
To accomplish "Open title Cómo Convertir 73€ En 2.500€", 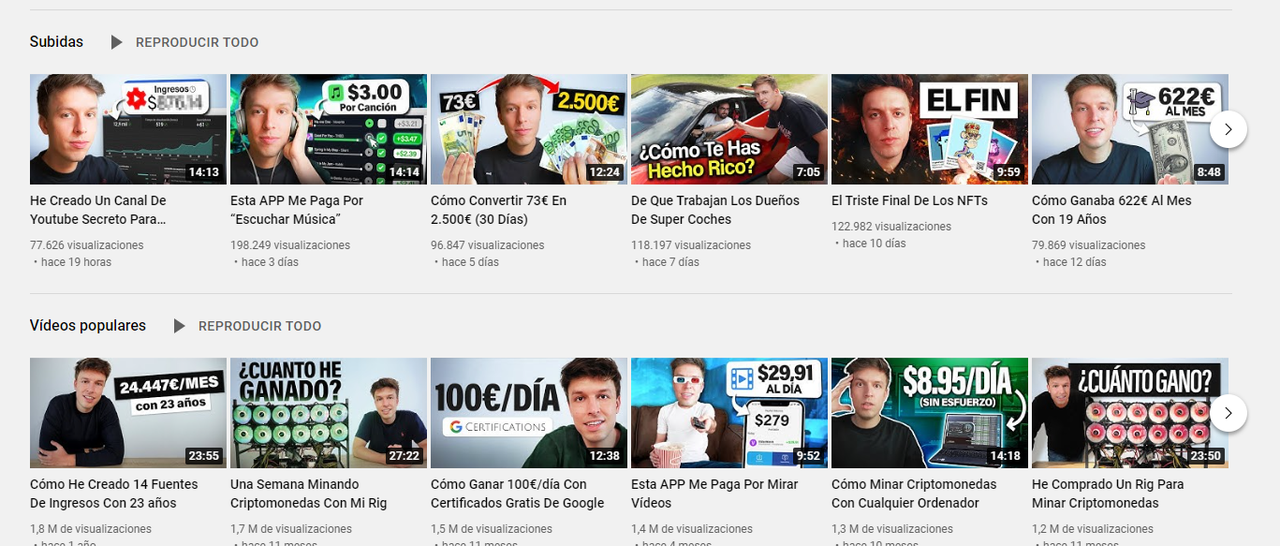I will [499, 210].
